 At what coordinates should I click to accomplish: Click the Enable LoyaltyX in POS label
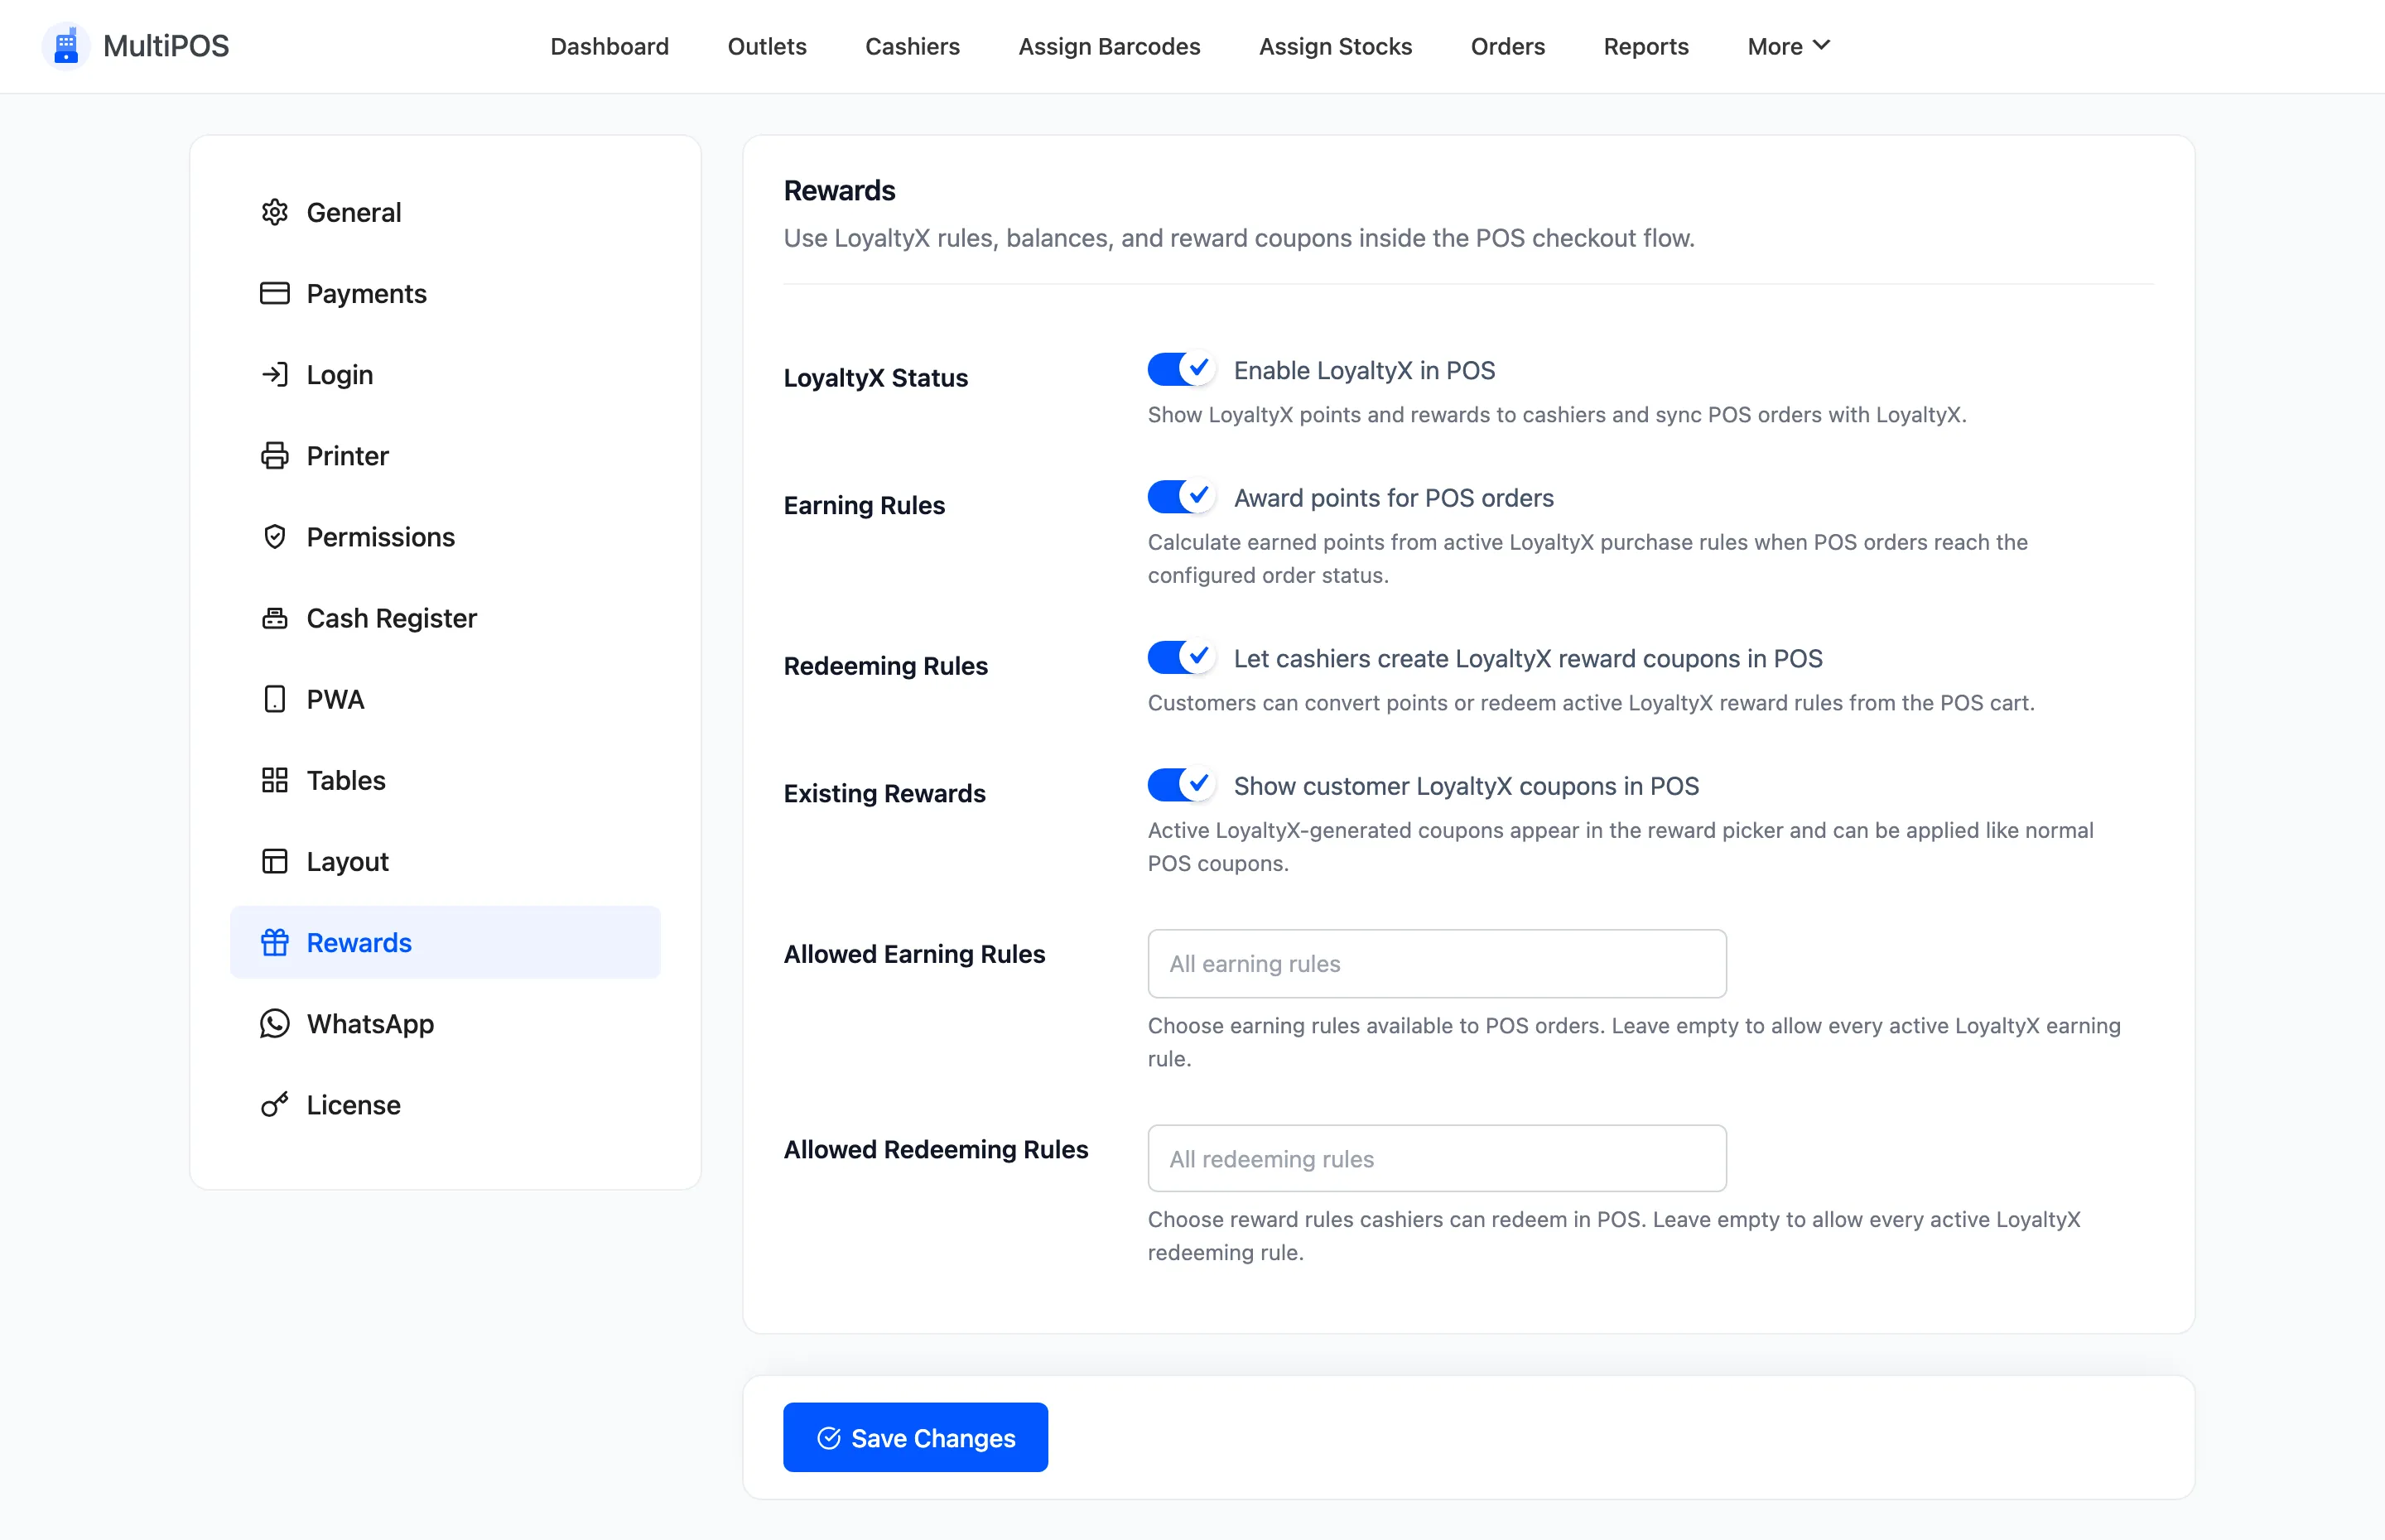click(x=1364, y=370)
